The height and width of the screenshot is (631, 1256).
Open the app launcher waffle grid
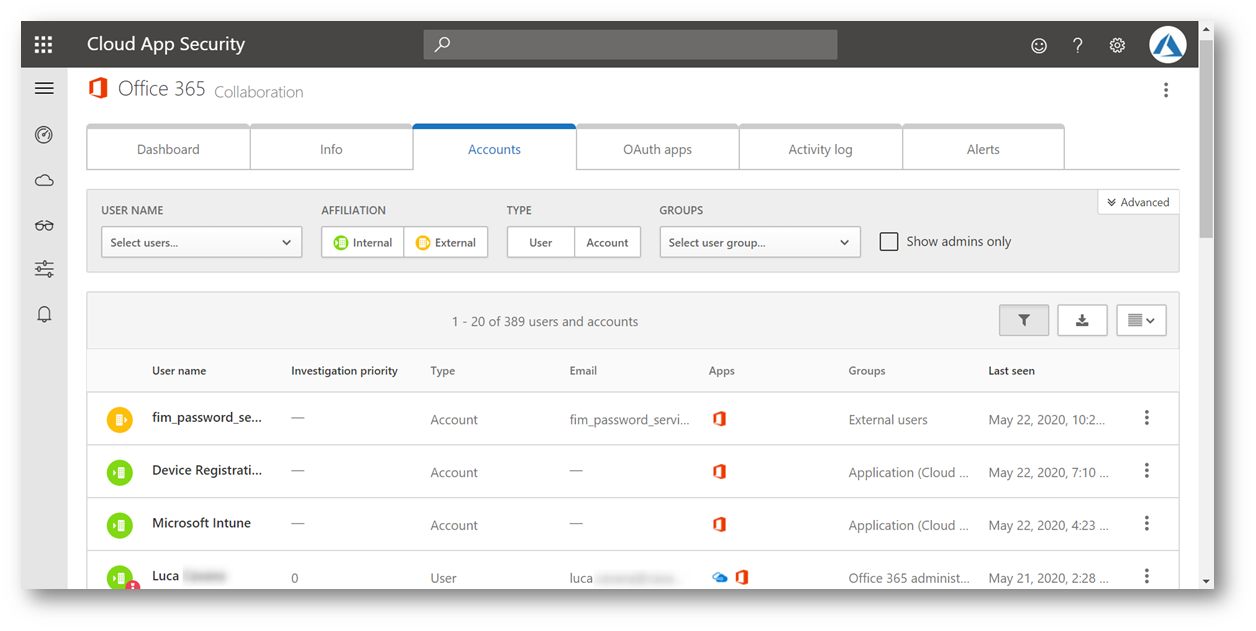coord(43,44)
